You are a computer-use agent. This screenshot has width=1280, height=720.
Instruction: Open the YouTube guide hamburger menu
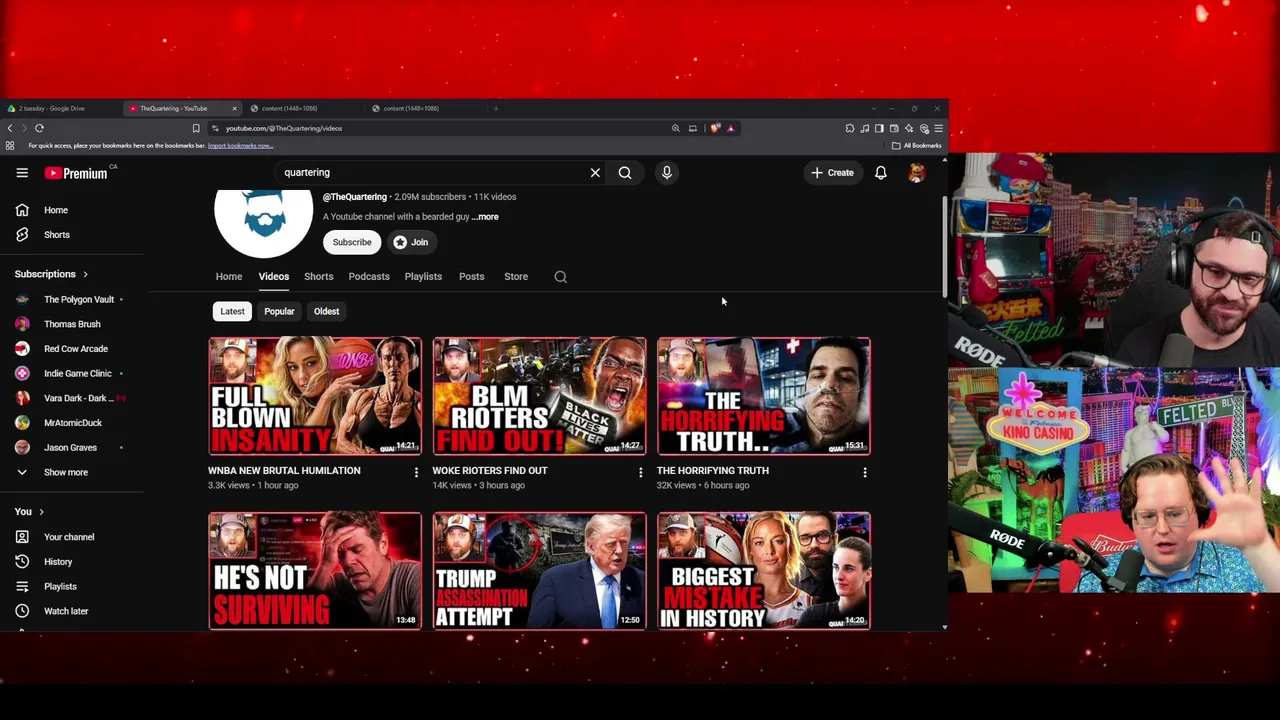click(x=22, y=173)
